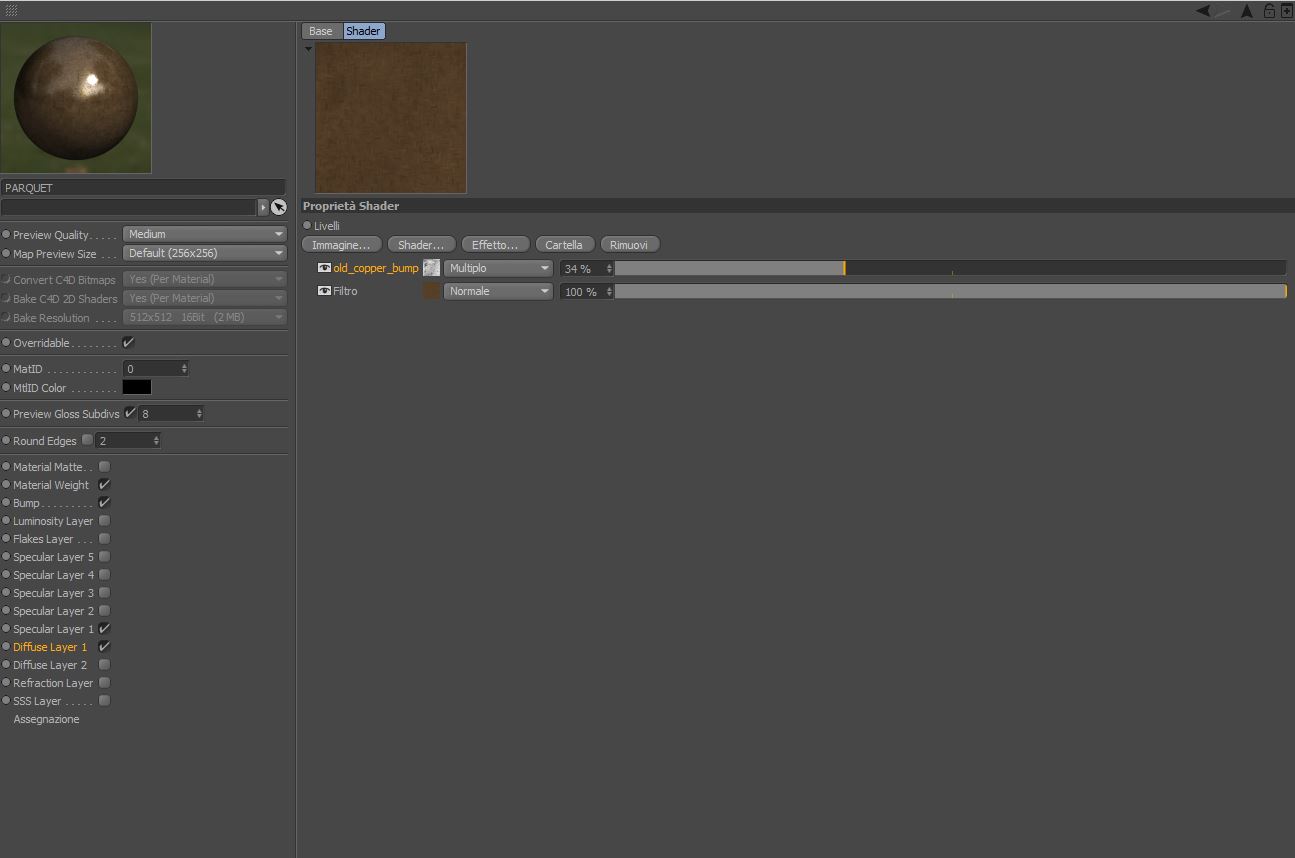The width and height of the screenshot is (1295, 858).
Task: Add a folder with Cartella button
Action: tap(564, 245)
